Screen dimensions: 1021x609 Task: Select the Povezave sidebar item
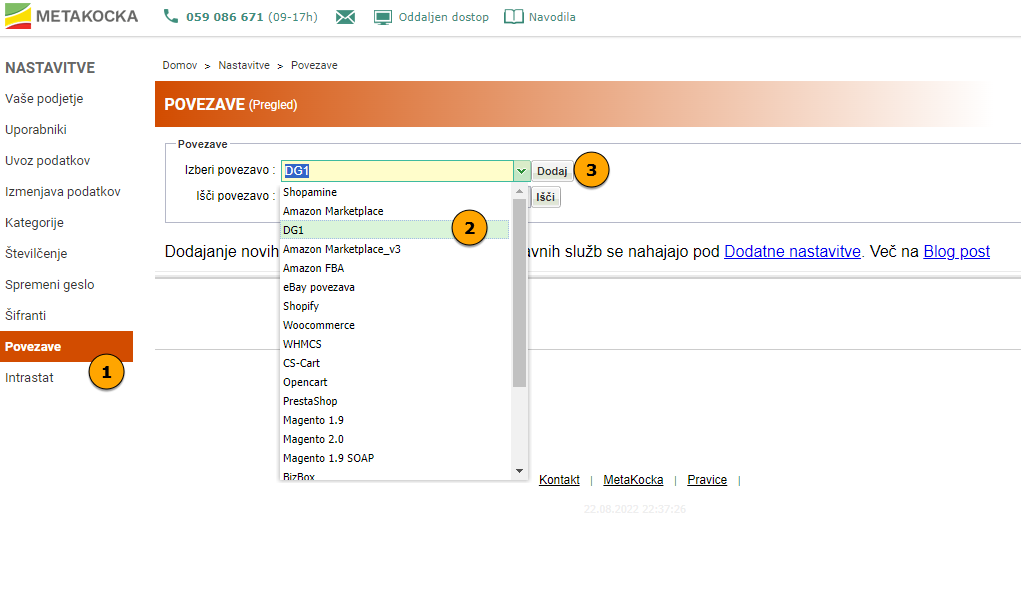(66, 347)
